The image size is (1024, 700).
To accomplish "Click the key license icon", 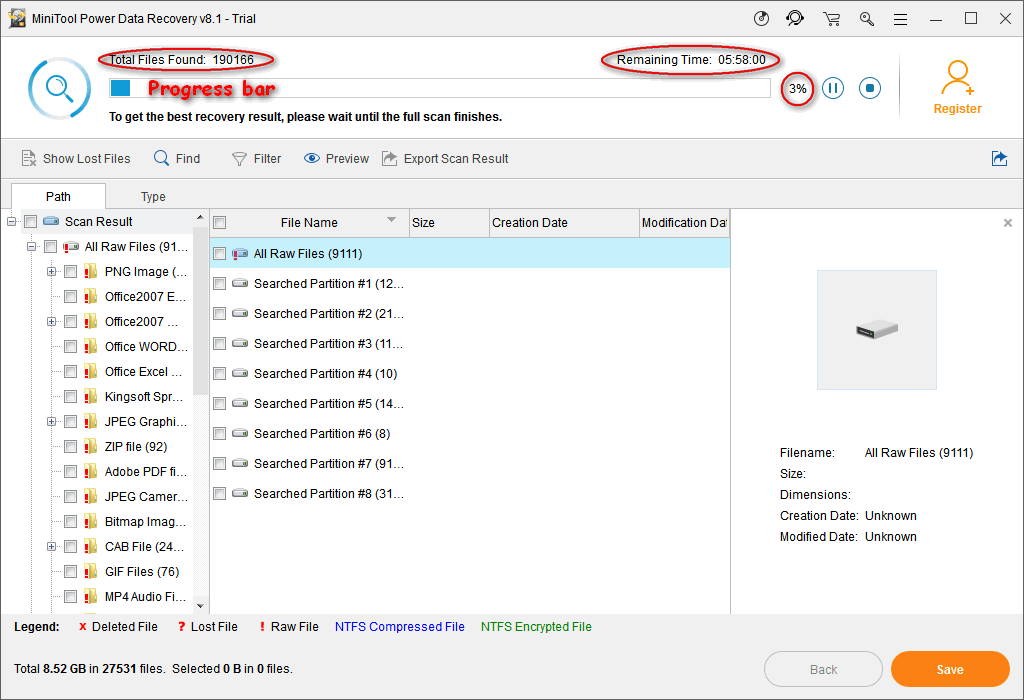I will tap(866, 18).
